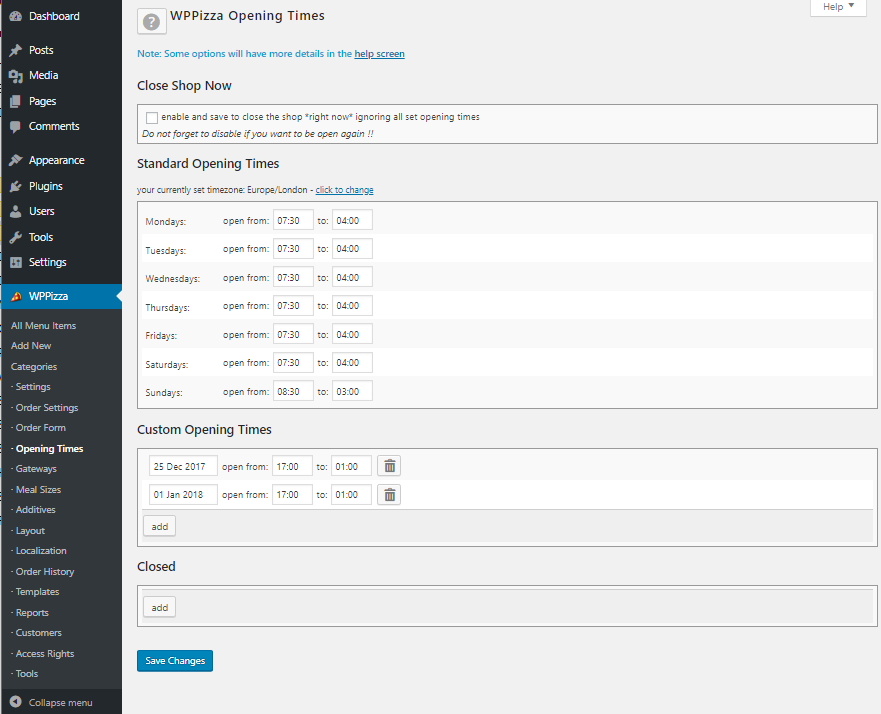Click trash icon for 01 Jan 2018
Screen dimensions: 881x714
[390, 495]
